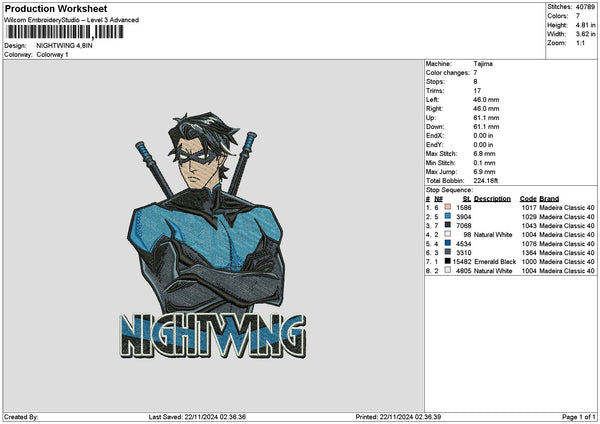Click 'Natural White' in the stop 8 row
This screenshot has width=600, height=424.
pos(493,271)
